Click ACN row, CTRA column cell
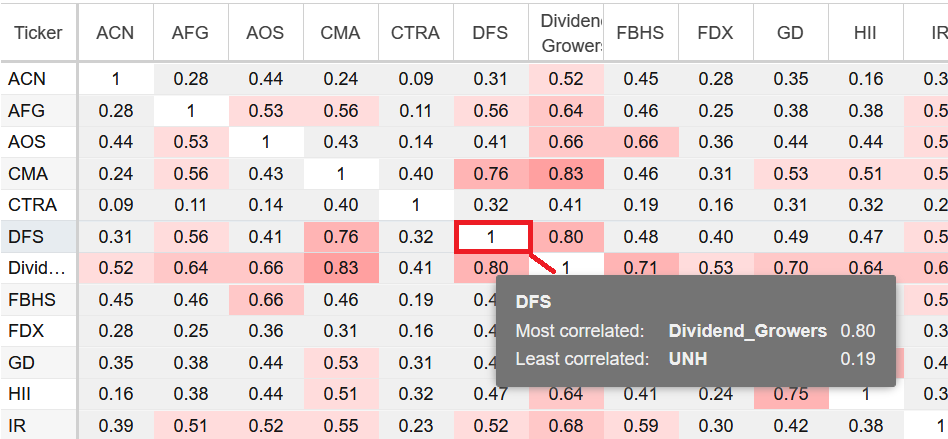Screen dimensions: 948x439 (415, 79)
